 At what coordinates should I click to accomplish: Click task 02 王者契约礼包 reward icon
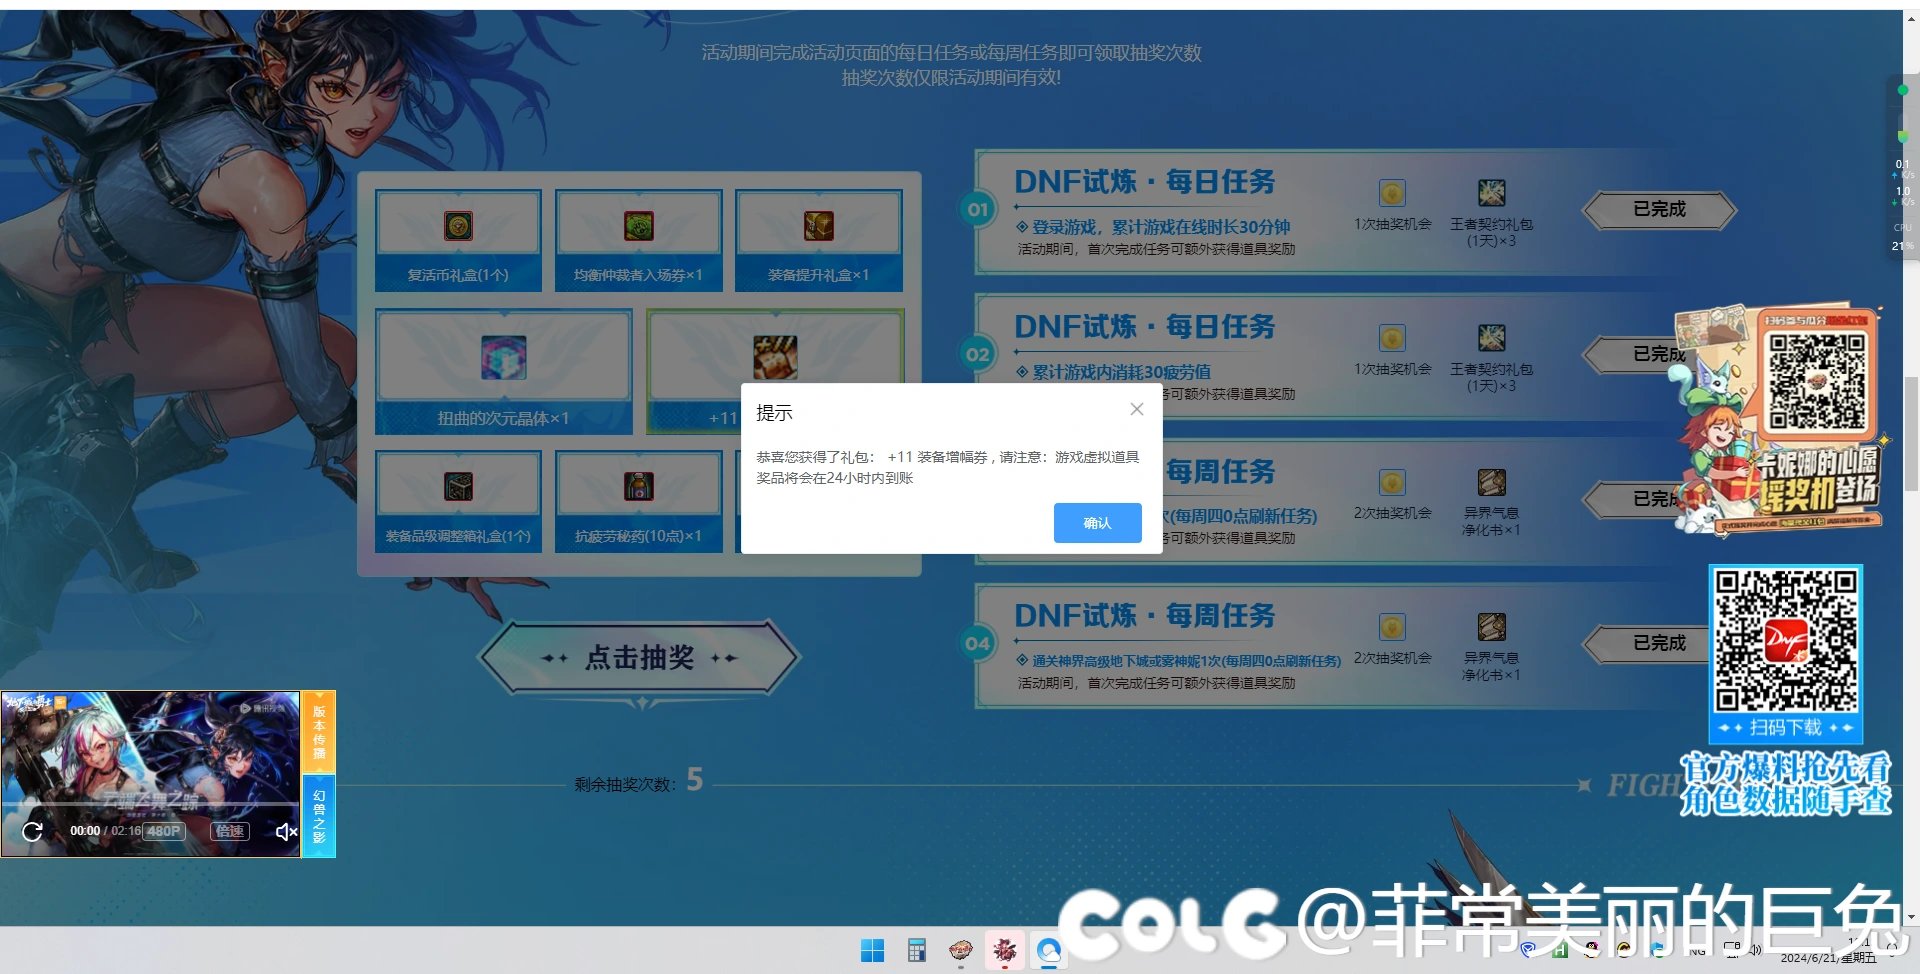[1491, 338]
